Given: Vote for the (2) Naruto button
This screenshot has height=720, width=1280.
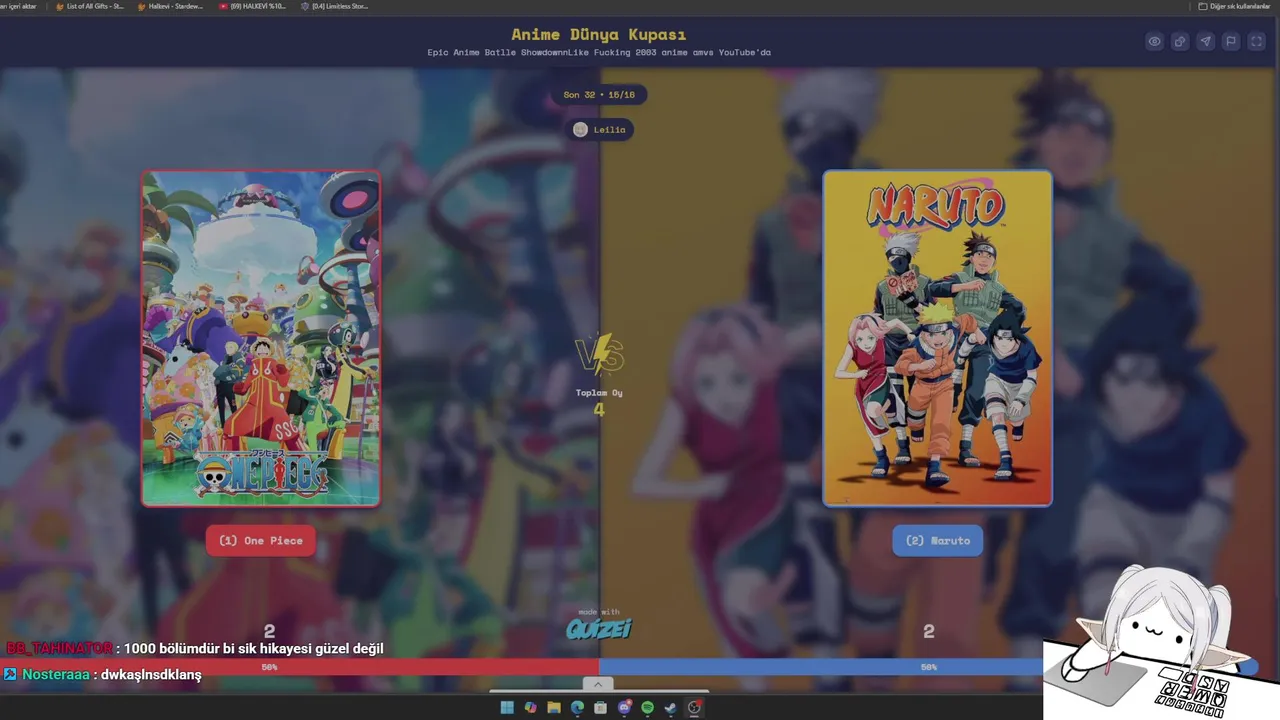Looking at the screenshot, I should pyautogui.click(x=938, y=541).
